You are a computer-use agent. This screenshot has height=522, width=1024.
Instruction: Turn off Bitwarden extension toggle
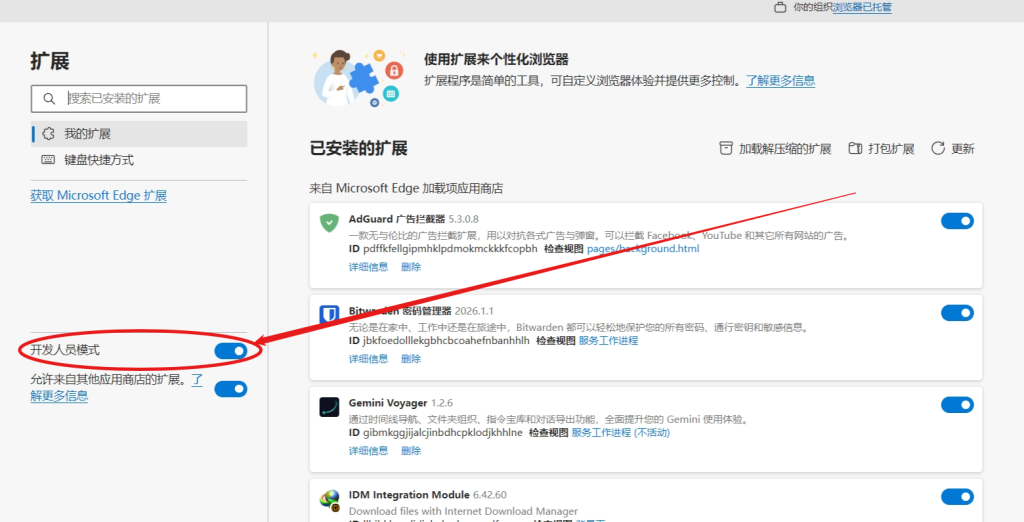(x=957, y=313)
